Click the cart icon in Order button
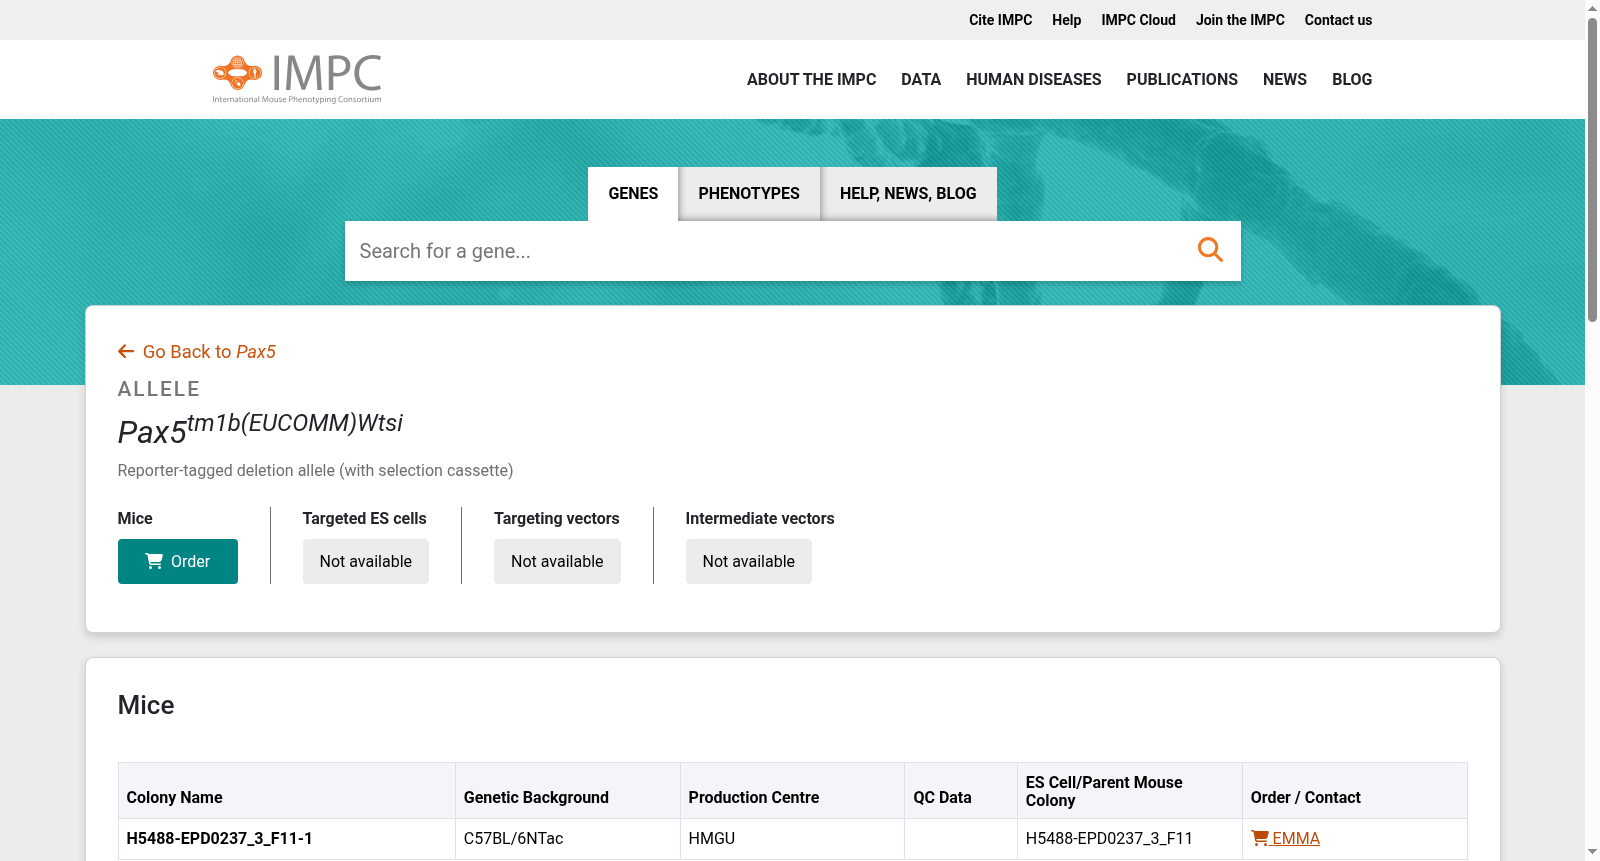 154,561
